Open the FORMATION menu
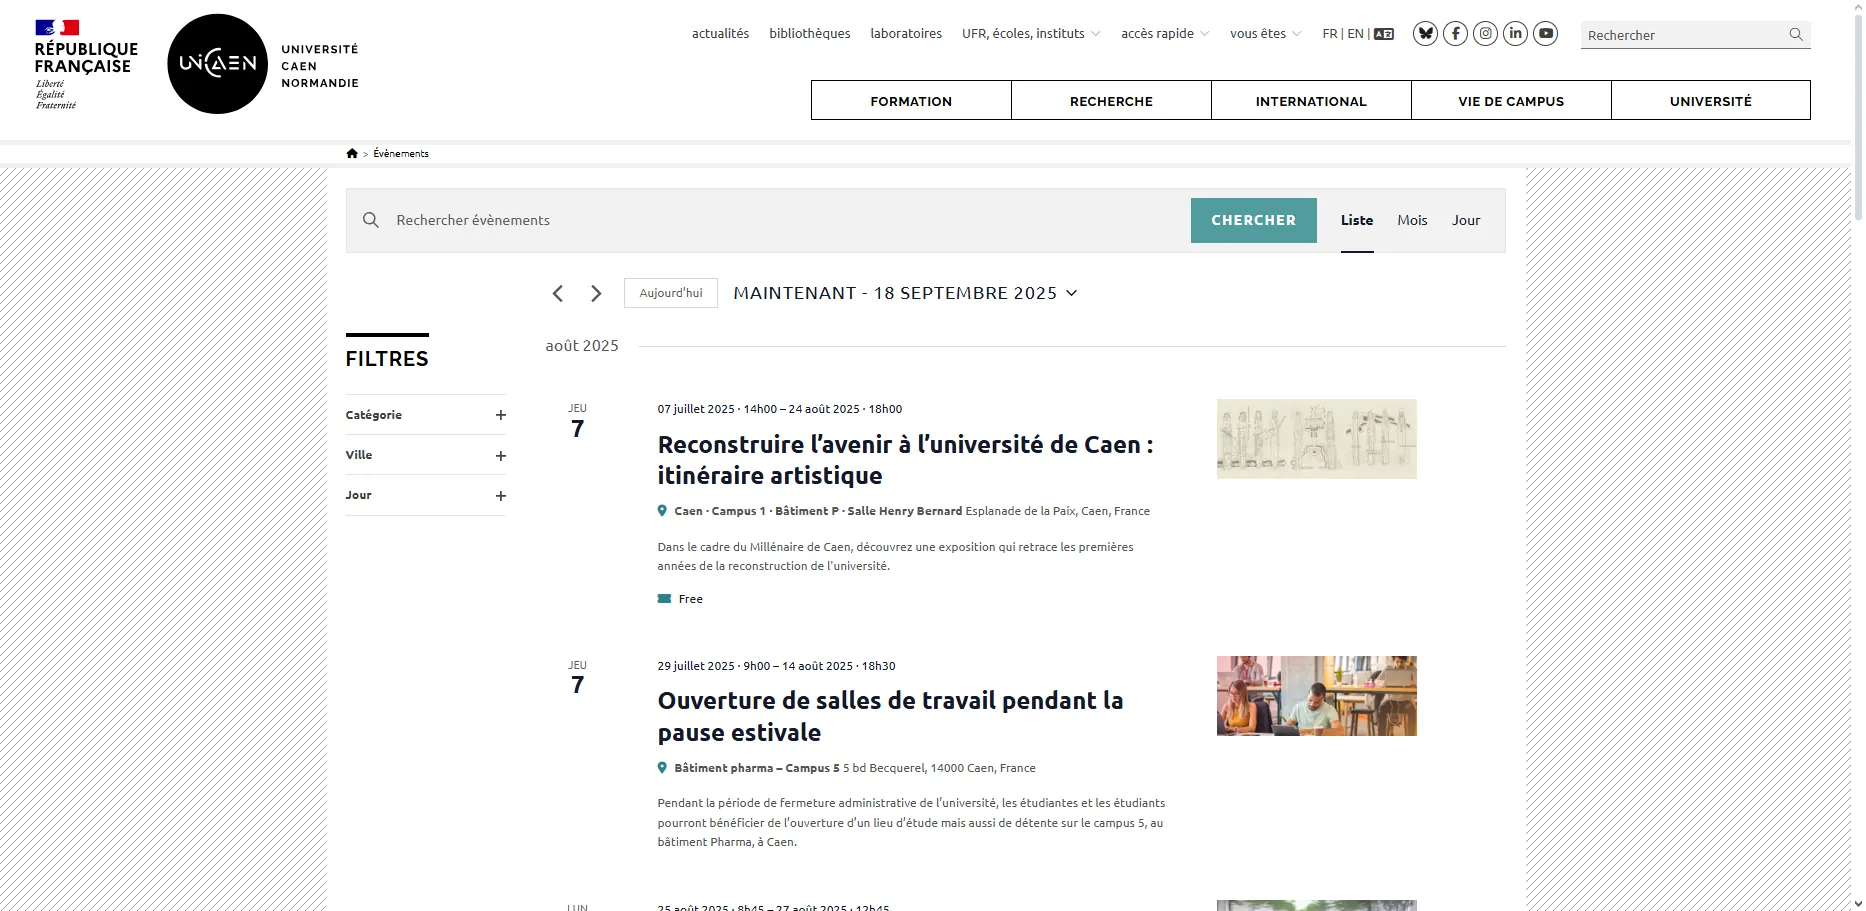Screen dimensions: 1866x911 [x=911, y=101]
